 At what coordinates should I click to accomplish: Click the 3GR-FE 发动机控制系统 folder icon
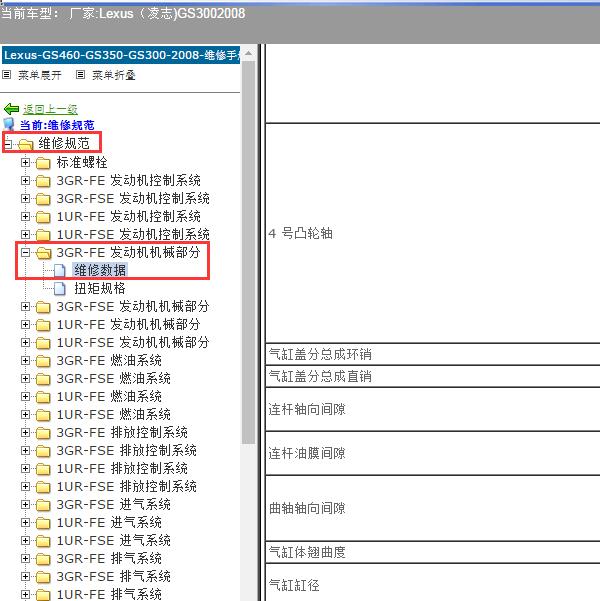[x=43, y=181]
